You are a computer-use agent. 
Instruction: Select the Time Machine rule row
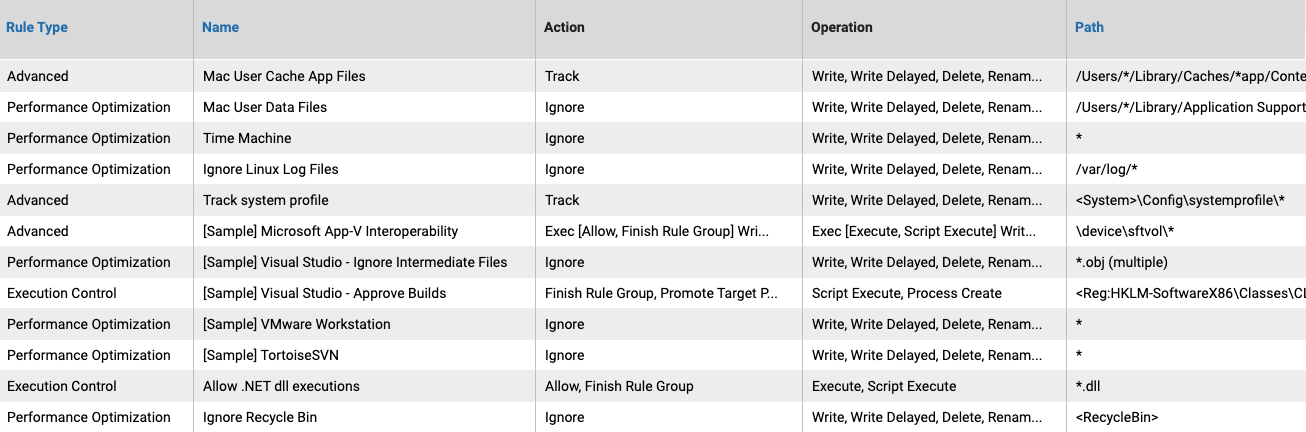click(x=653, y=138)
